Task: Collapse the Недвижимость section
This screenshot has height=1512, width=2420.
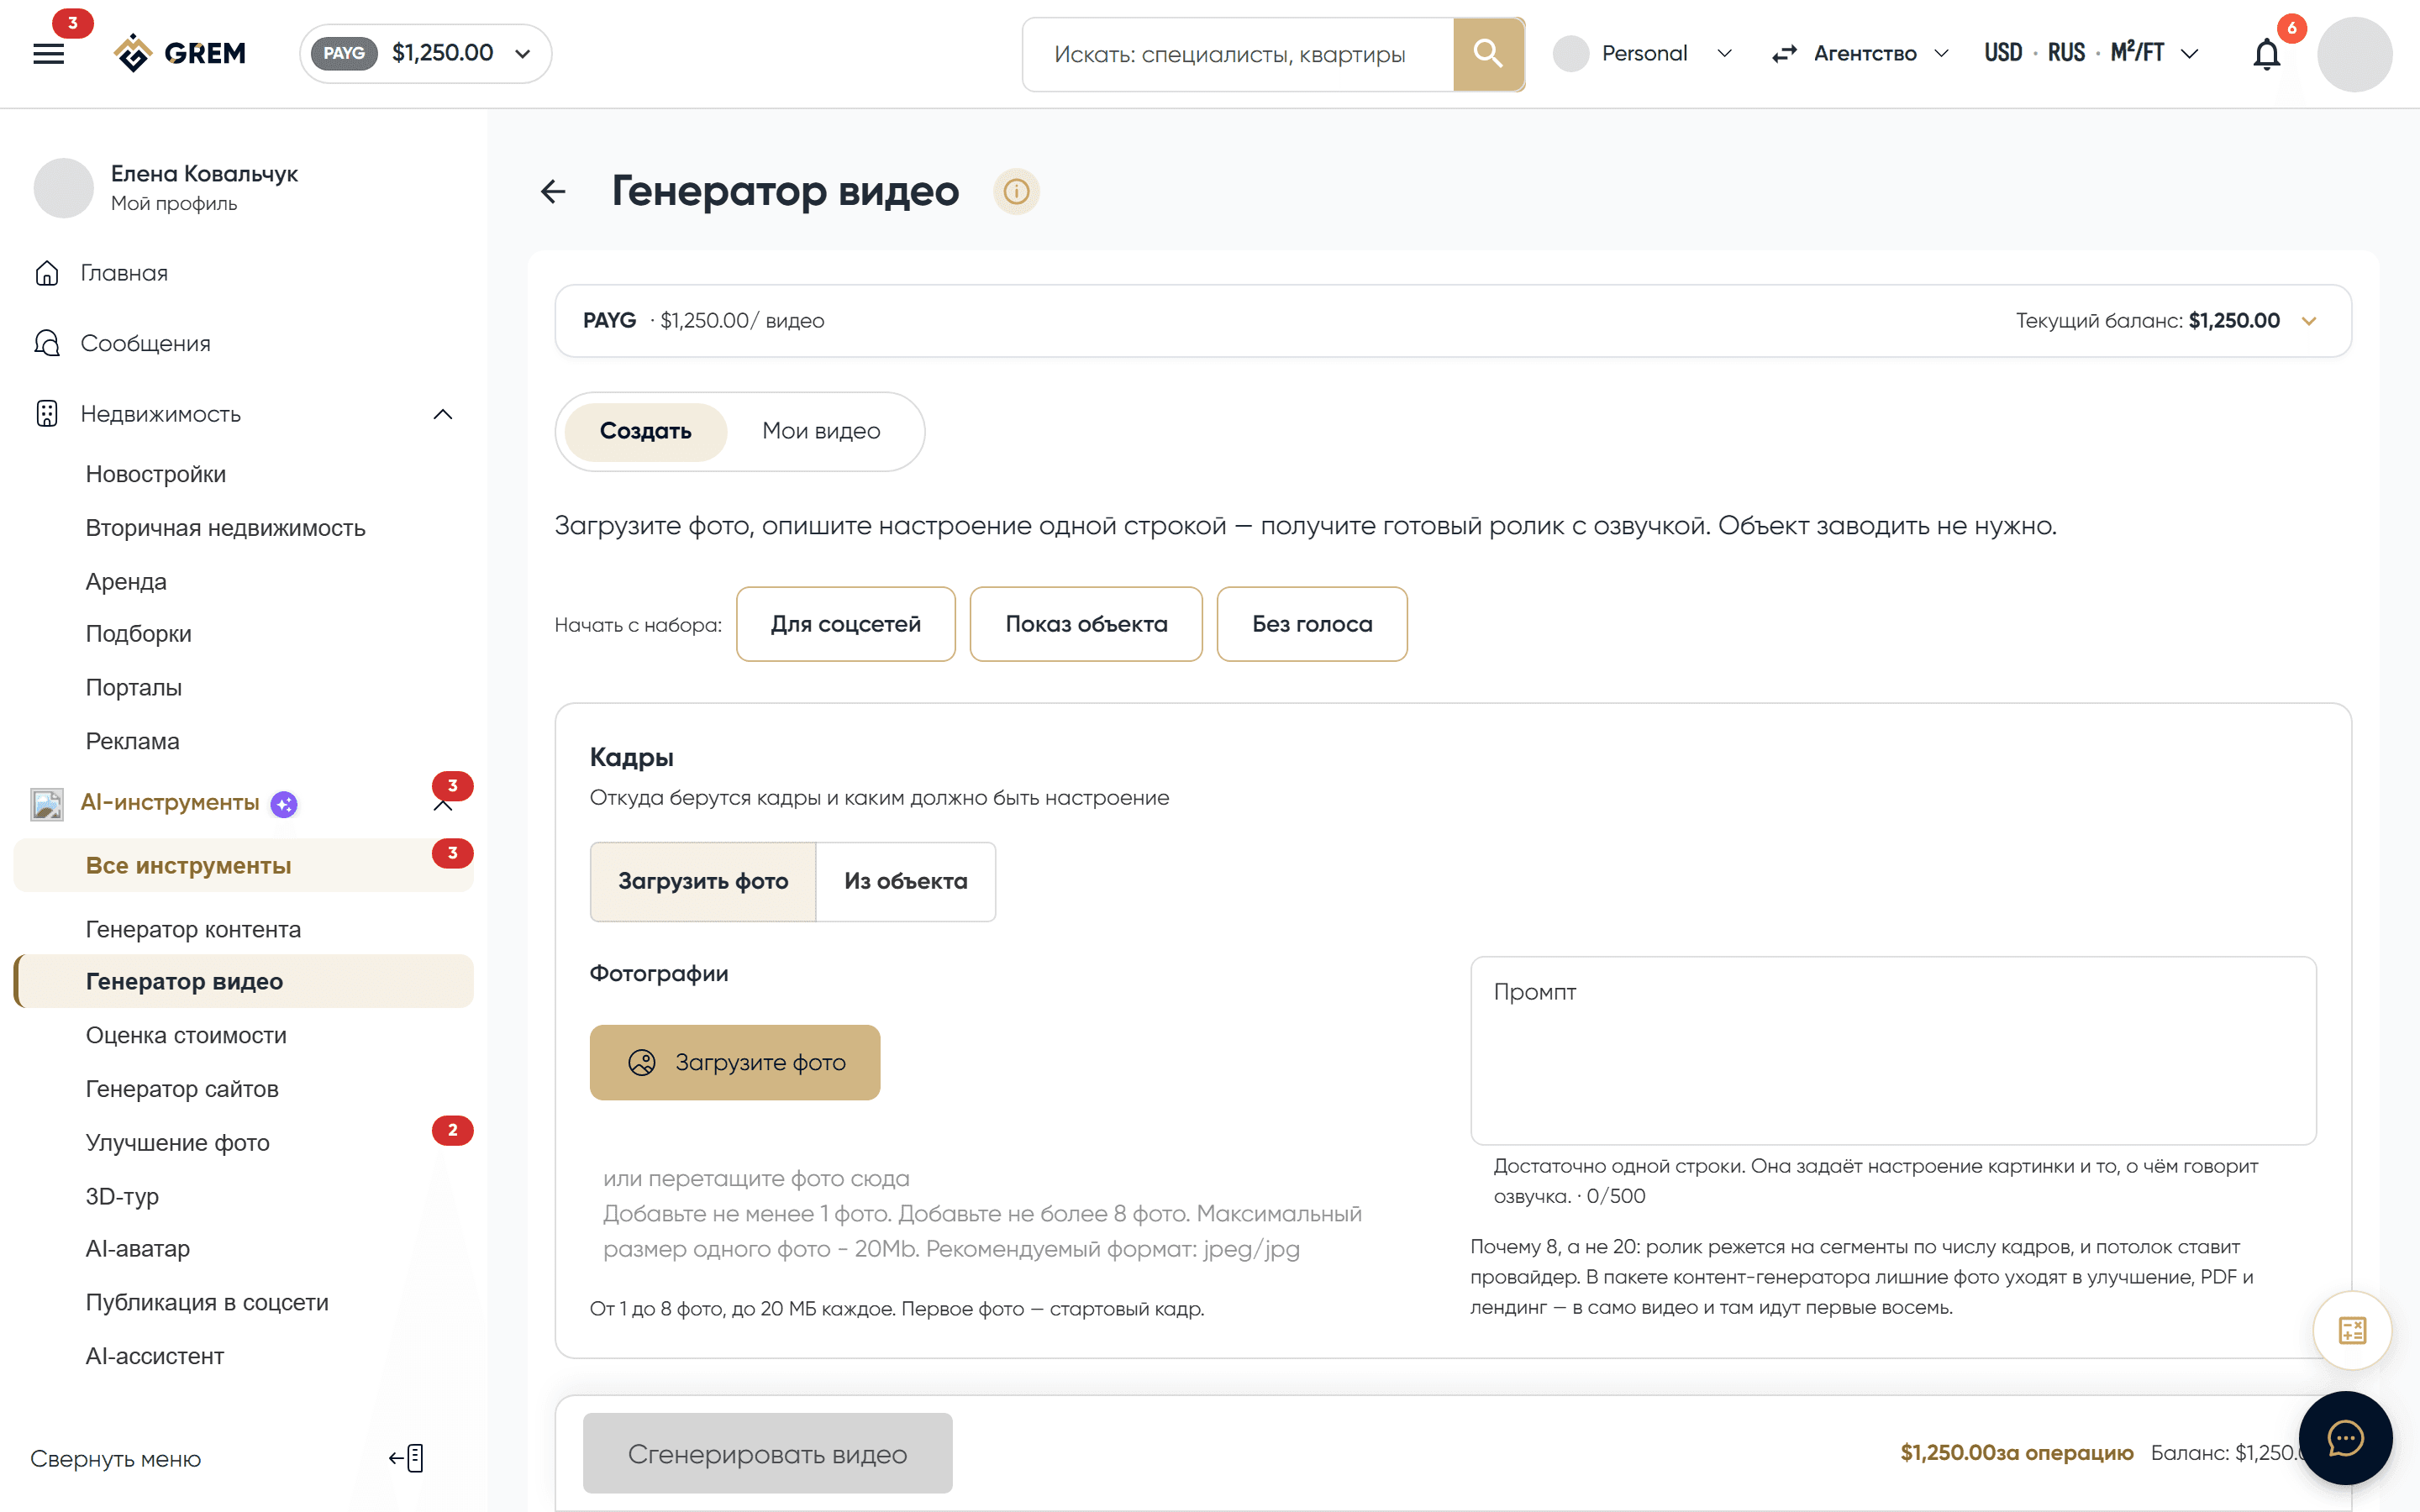Action: (443, 414)
